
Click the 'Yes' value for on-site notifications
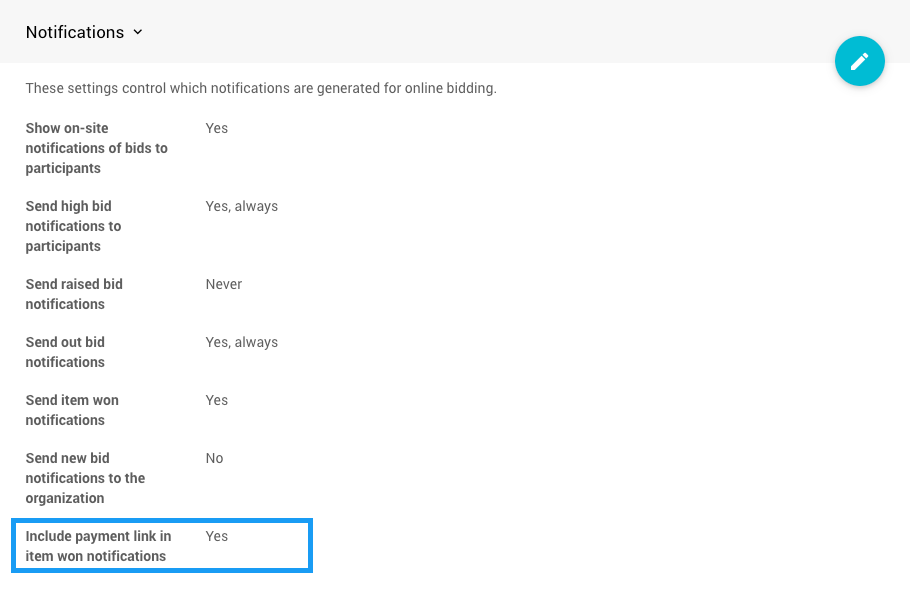click(216, 128)
